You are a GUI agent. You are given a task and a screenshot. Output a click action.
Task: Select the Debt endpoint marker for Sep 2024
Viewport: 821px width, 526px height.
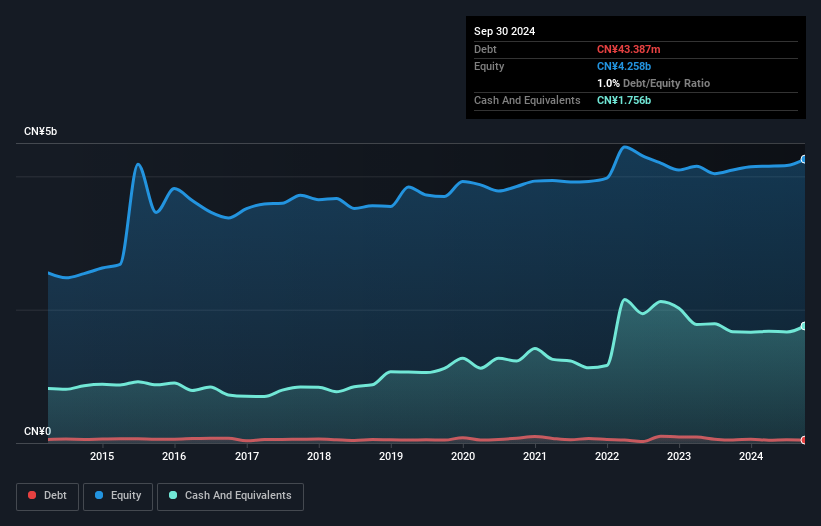click(804, 440)
